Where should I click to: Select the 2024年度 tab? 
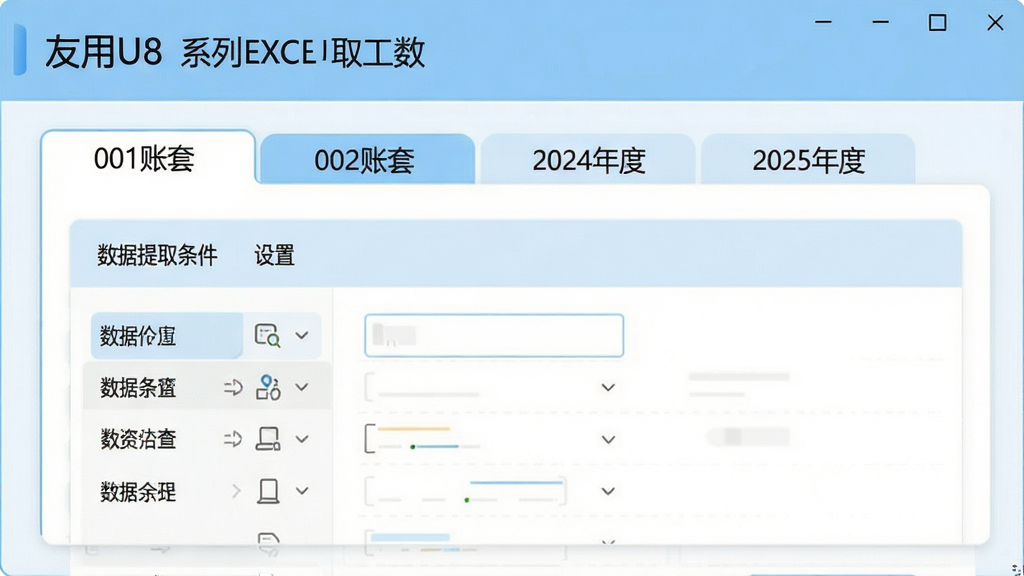[x=588, y=159]
